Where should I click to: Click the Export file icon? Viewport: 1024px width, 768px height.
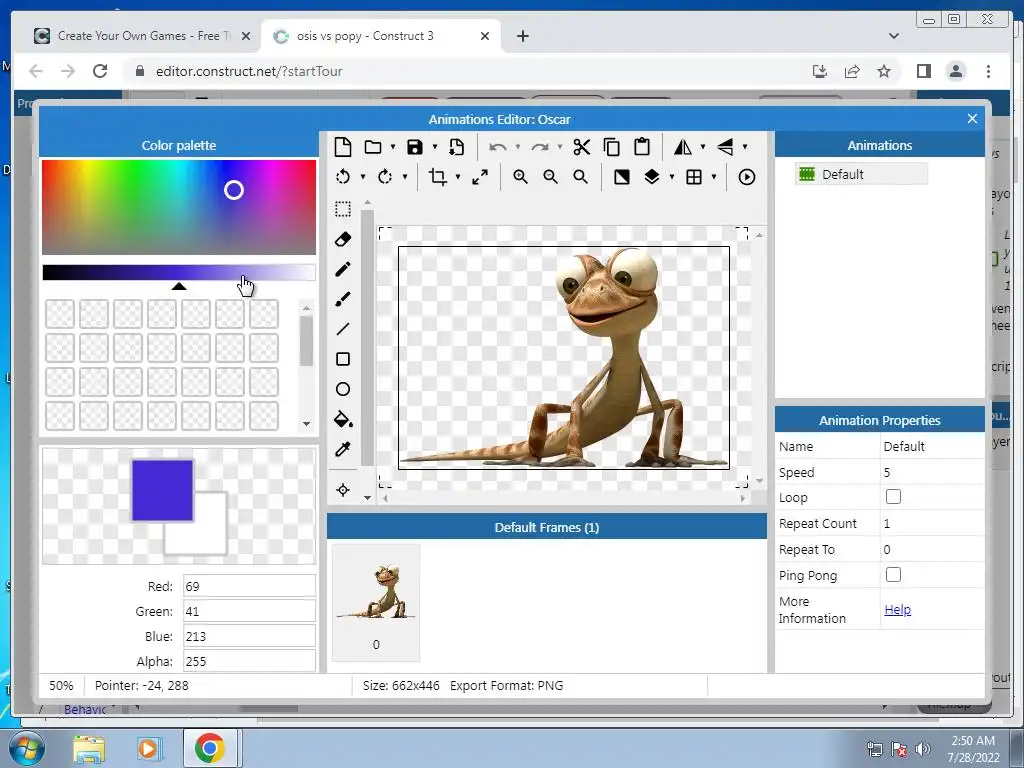pyautogui.click(x=456, y=147)
